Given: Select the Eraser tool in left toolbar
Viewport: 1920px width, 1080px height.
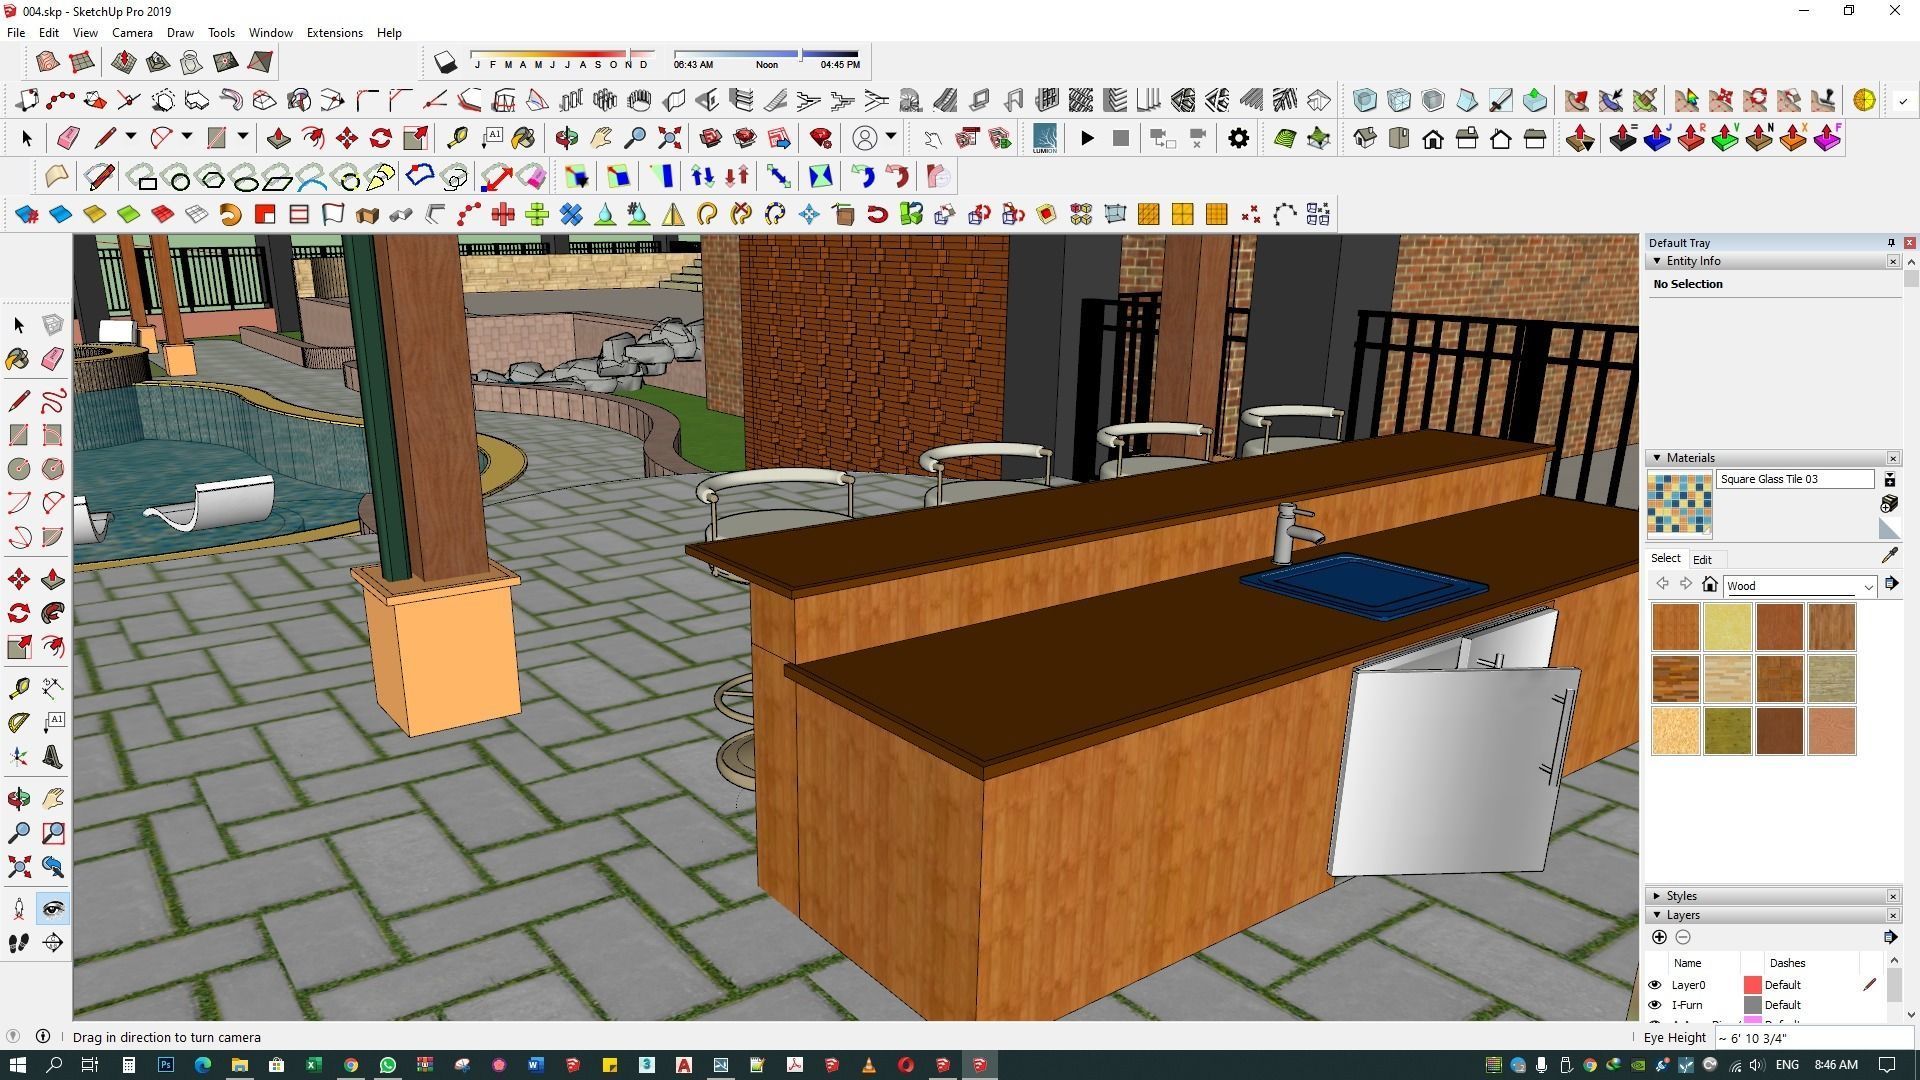Looking at the screenshot, I should point(52,358).
